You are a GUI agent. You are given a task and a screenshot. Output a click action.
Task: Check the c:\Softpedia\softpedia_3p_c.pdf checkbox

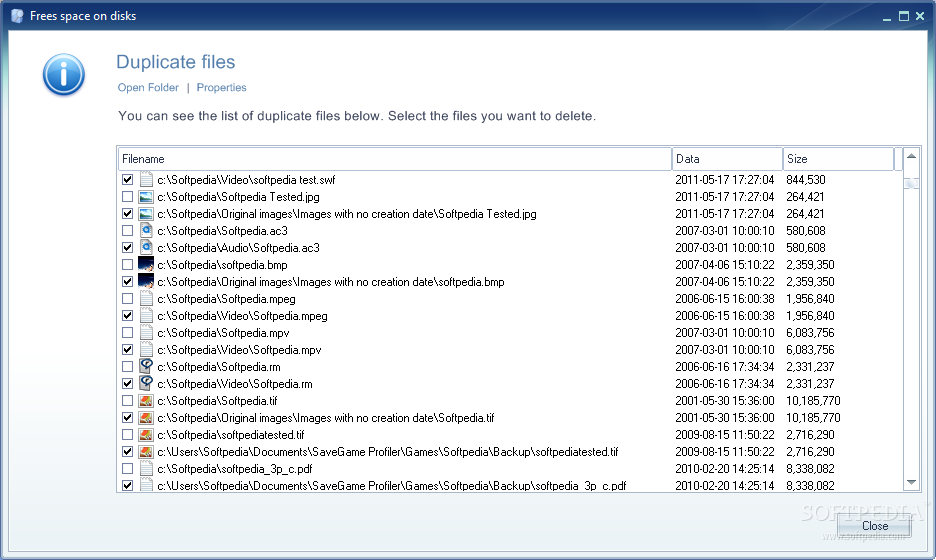[127, 469]
